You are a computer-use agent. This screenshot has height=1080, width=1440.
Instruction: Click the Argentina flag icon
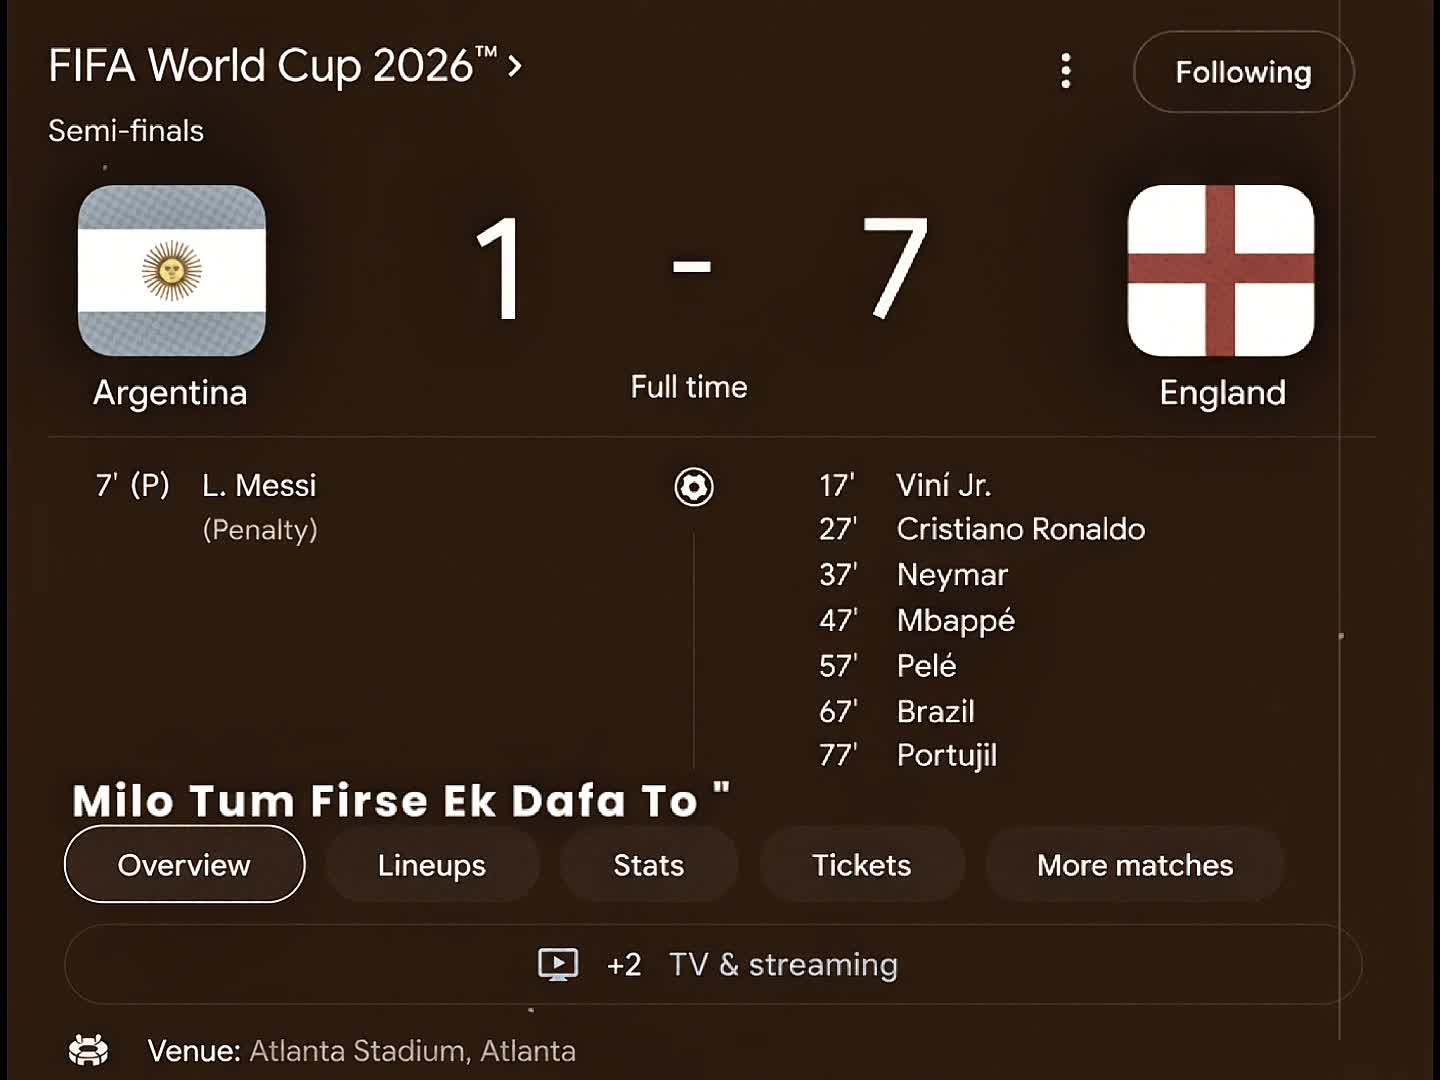coord(172,270)
